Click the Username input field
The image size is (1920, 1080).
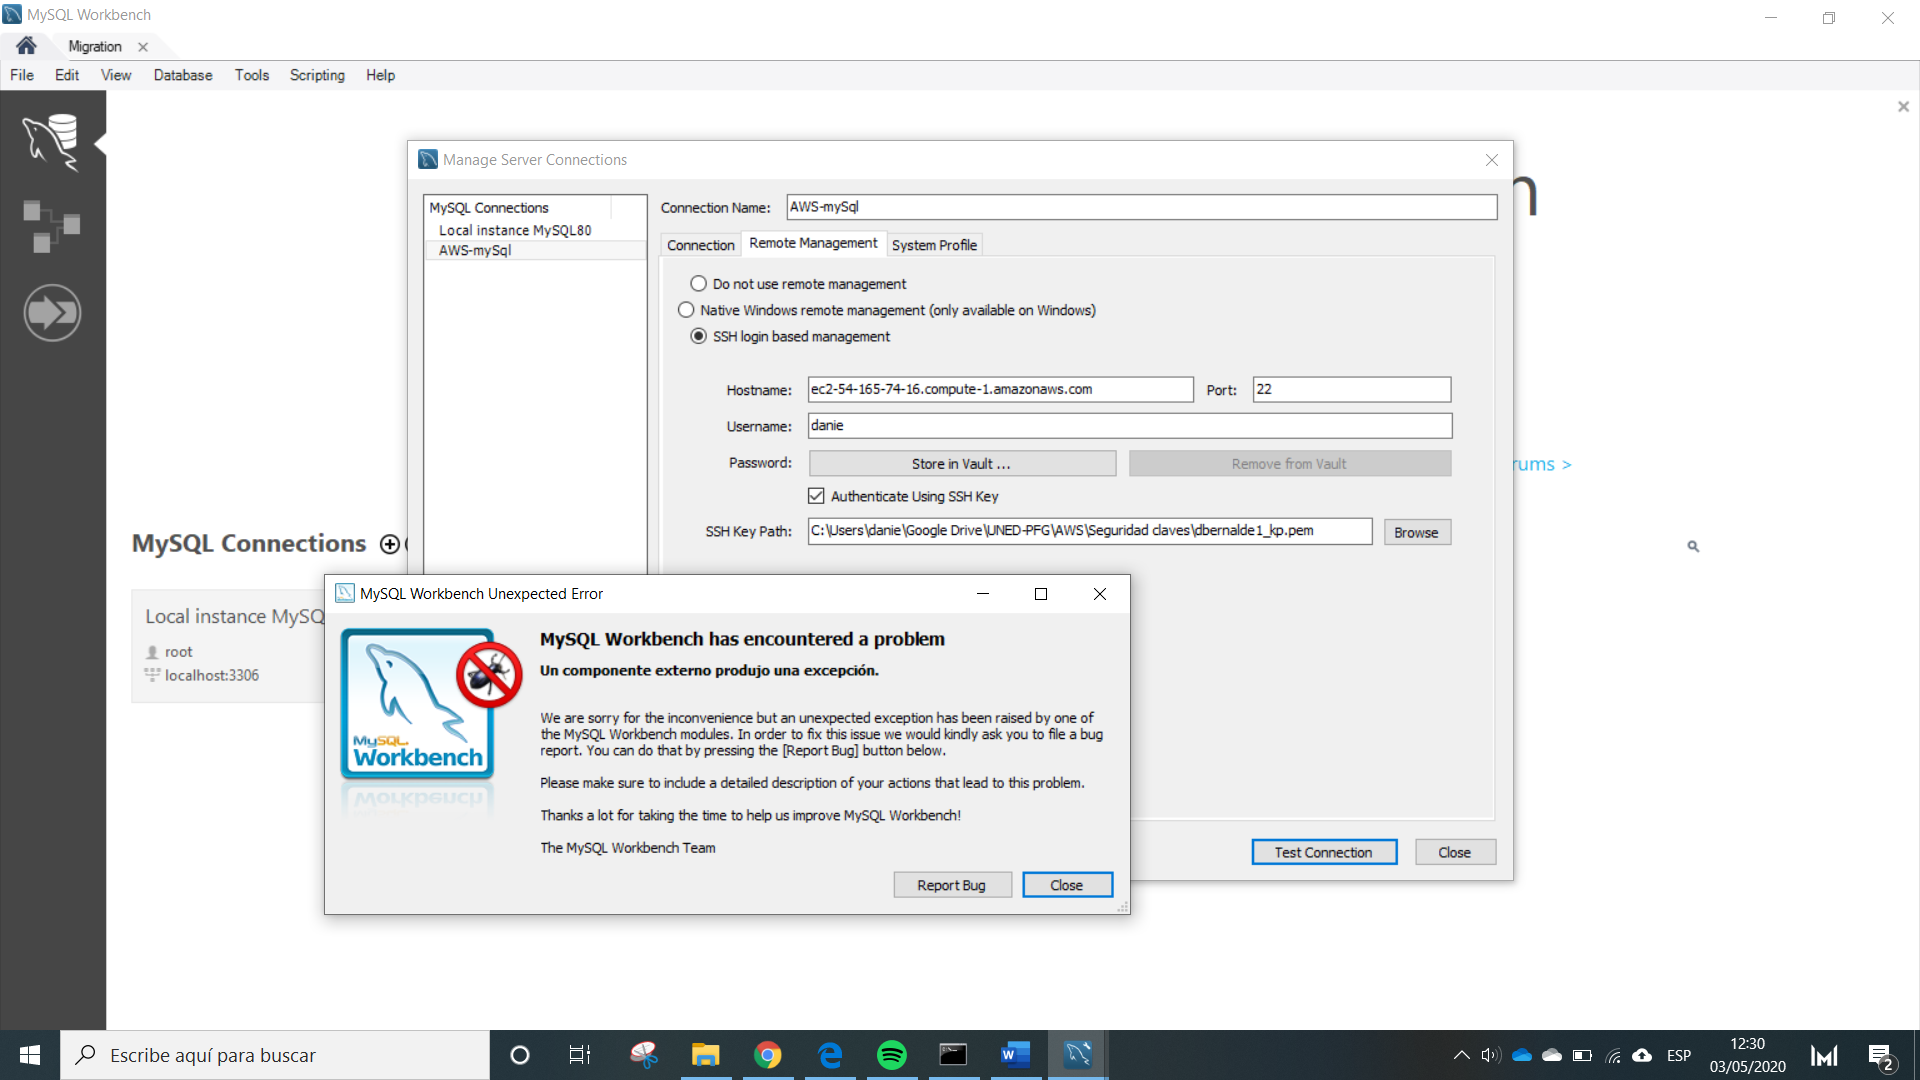click(1129, 426)
